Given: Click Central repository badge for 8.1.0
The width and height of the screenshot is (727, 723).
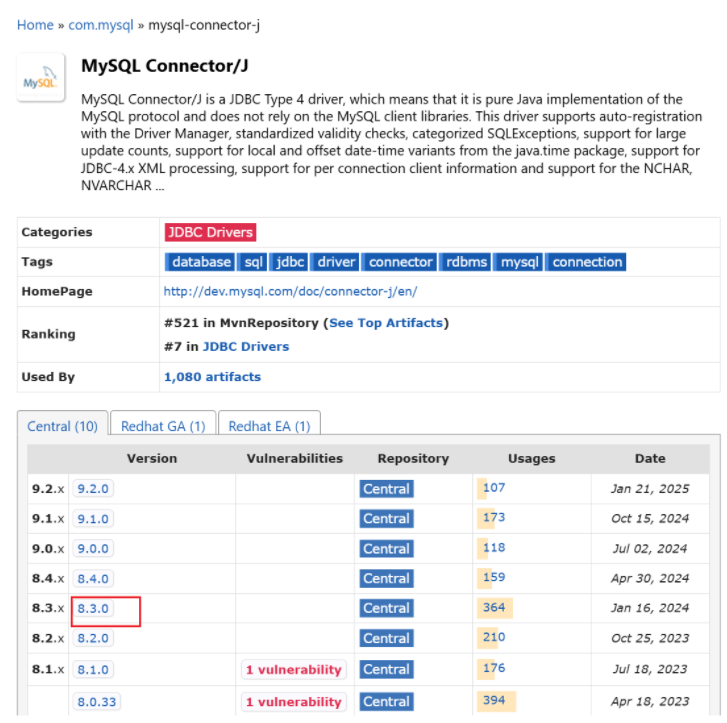Looking at the screenshot, I should [386, 669].
